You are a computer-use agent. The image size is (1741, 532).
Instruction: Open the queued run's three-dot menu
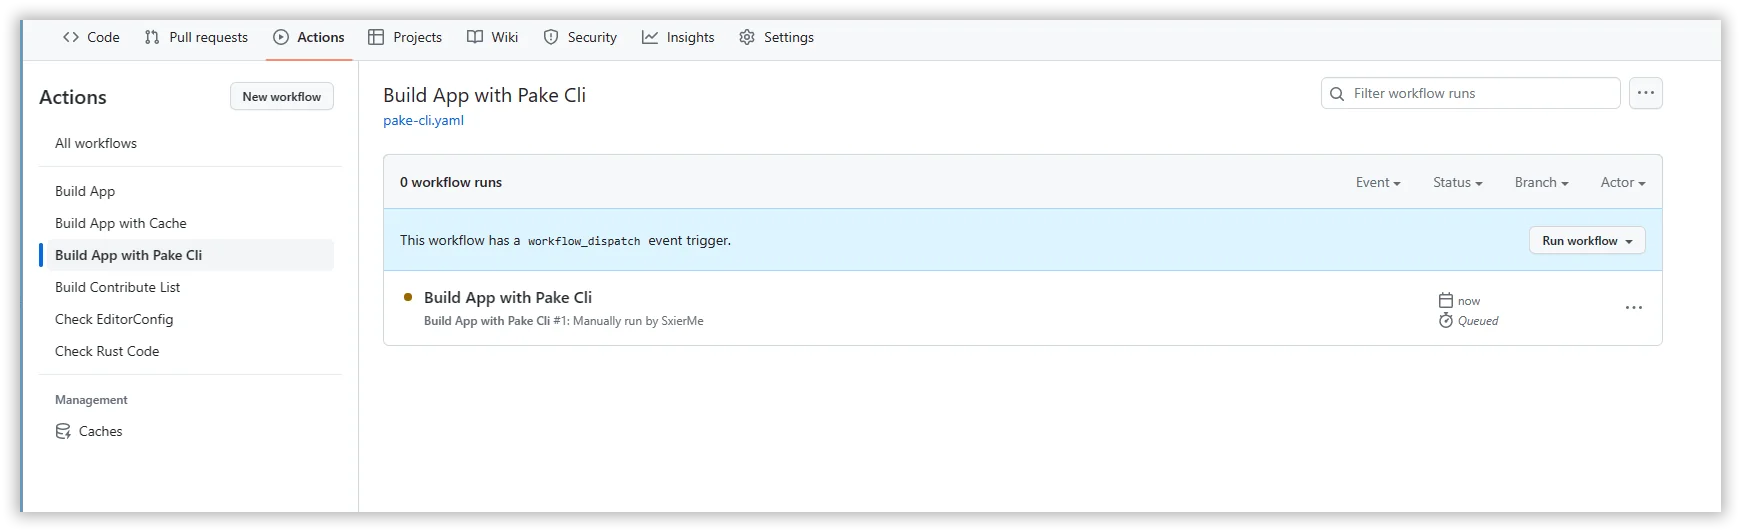tap(1633, 308)
